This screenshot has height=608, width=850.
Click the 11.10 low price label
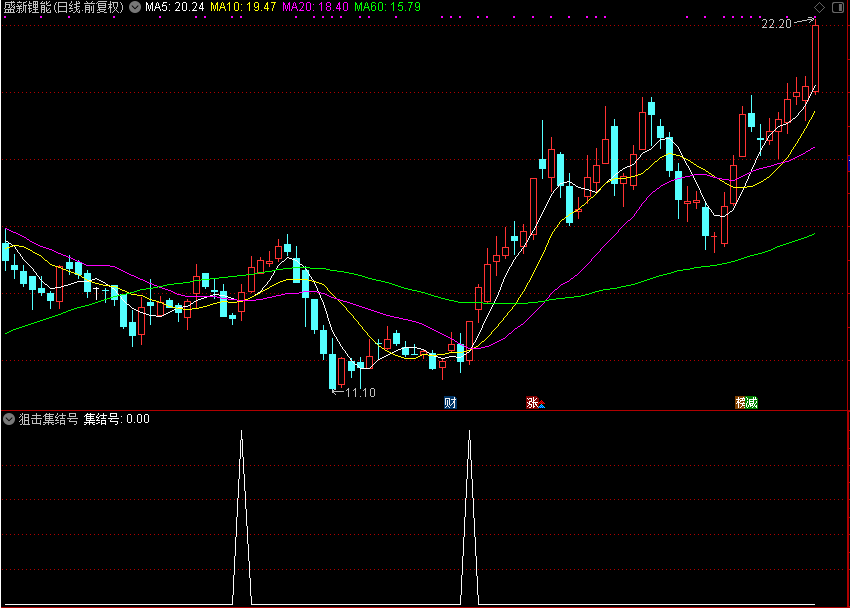click(x=360, y=392)
